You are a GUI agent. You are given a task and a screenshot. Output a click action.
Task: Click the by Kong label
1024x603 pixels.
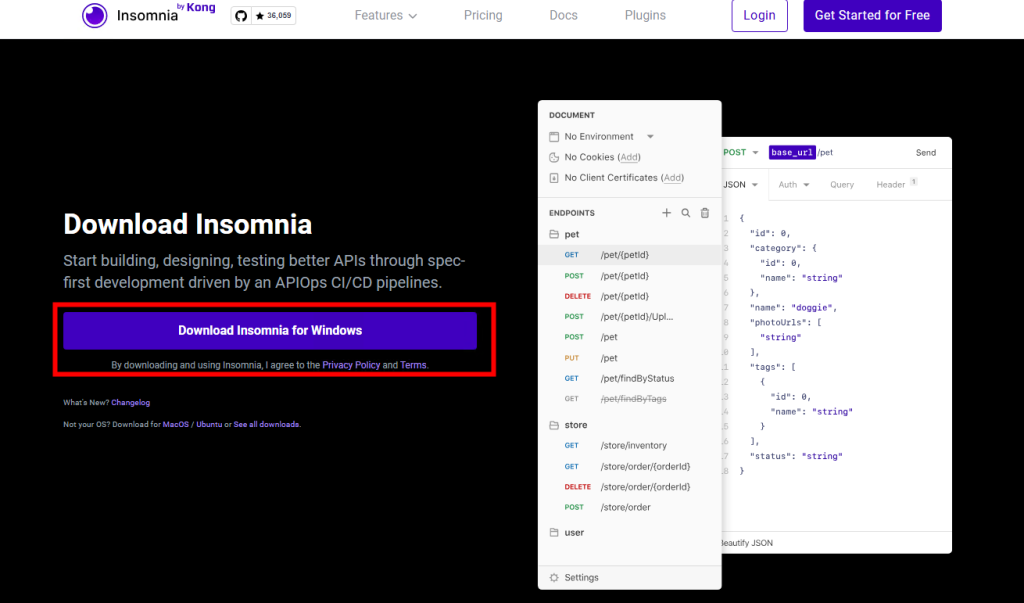(x=196, y=7)
